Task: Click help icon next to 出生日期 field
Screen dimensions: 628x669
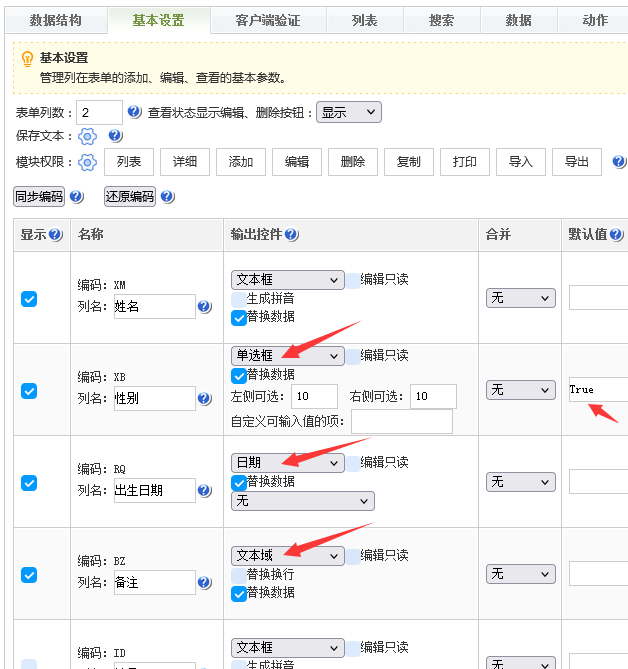Action: click(x=205, y=491)
